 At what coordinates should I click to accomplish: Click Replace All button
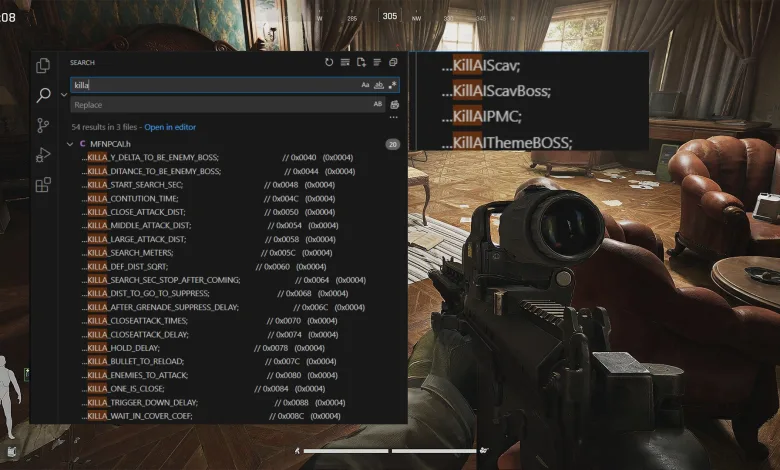pos(394,105)
